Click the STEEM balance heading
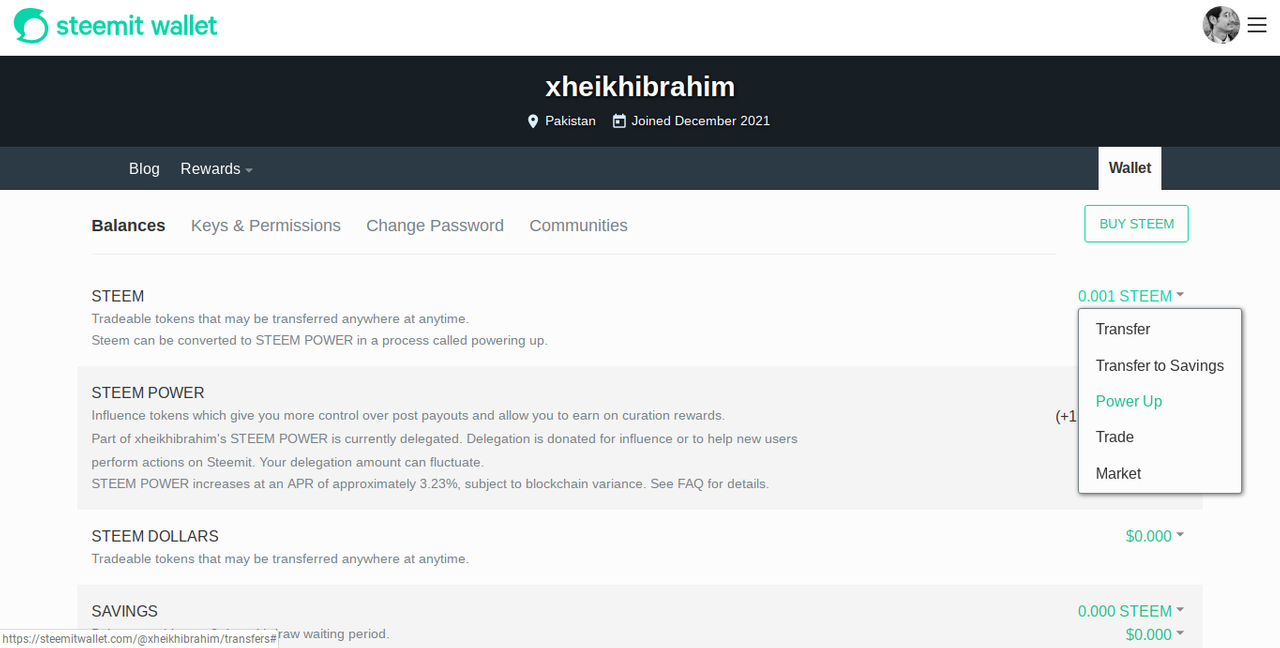This screenshot has width=1280, height=648. point(118,296)
